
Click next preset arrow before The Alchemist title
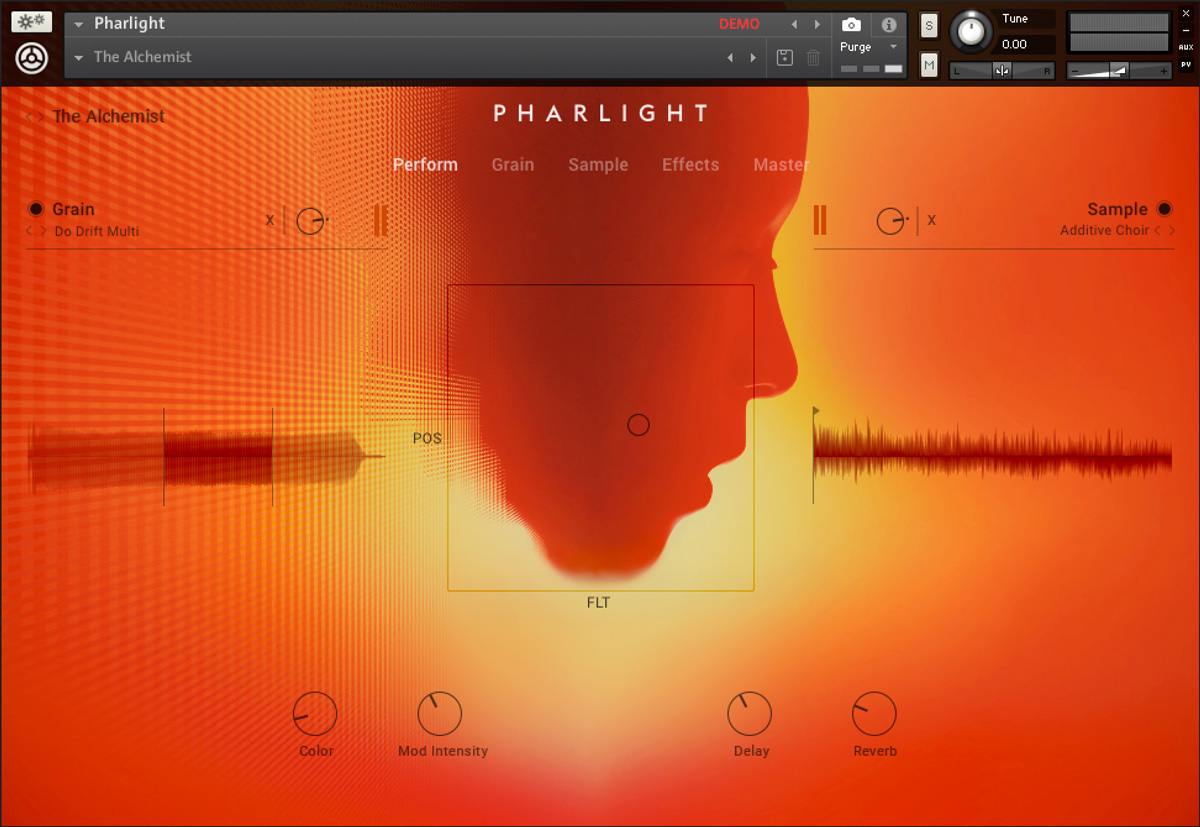[x=40, y=117]
